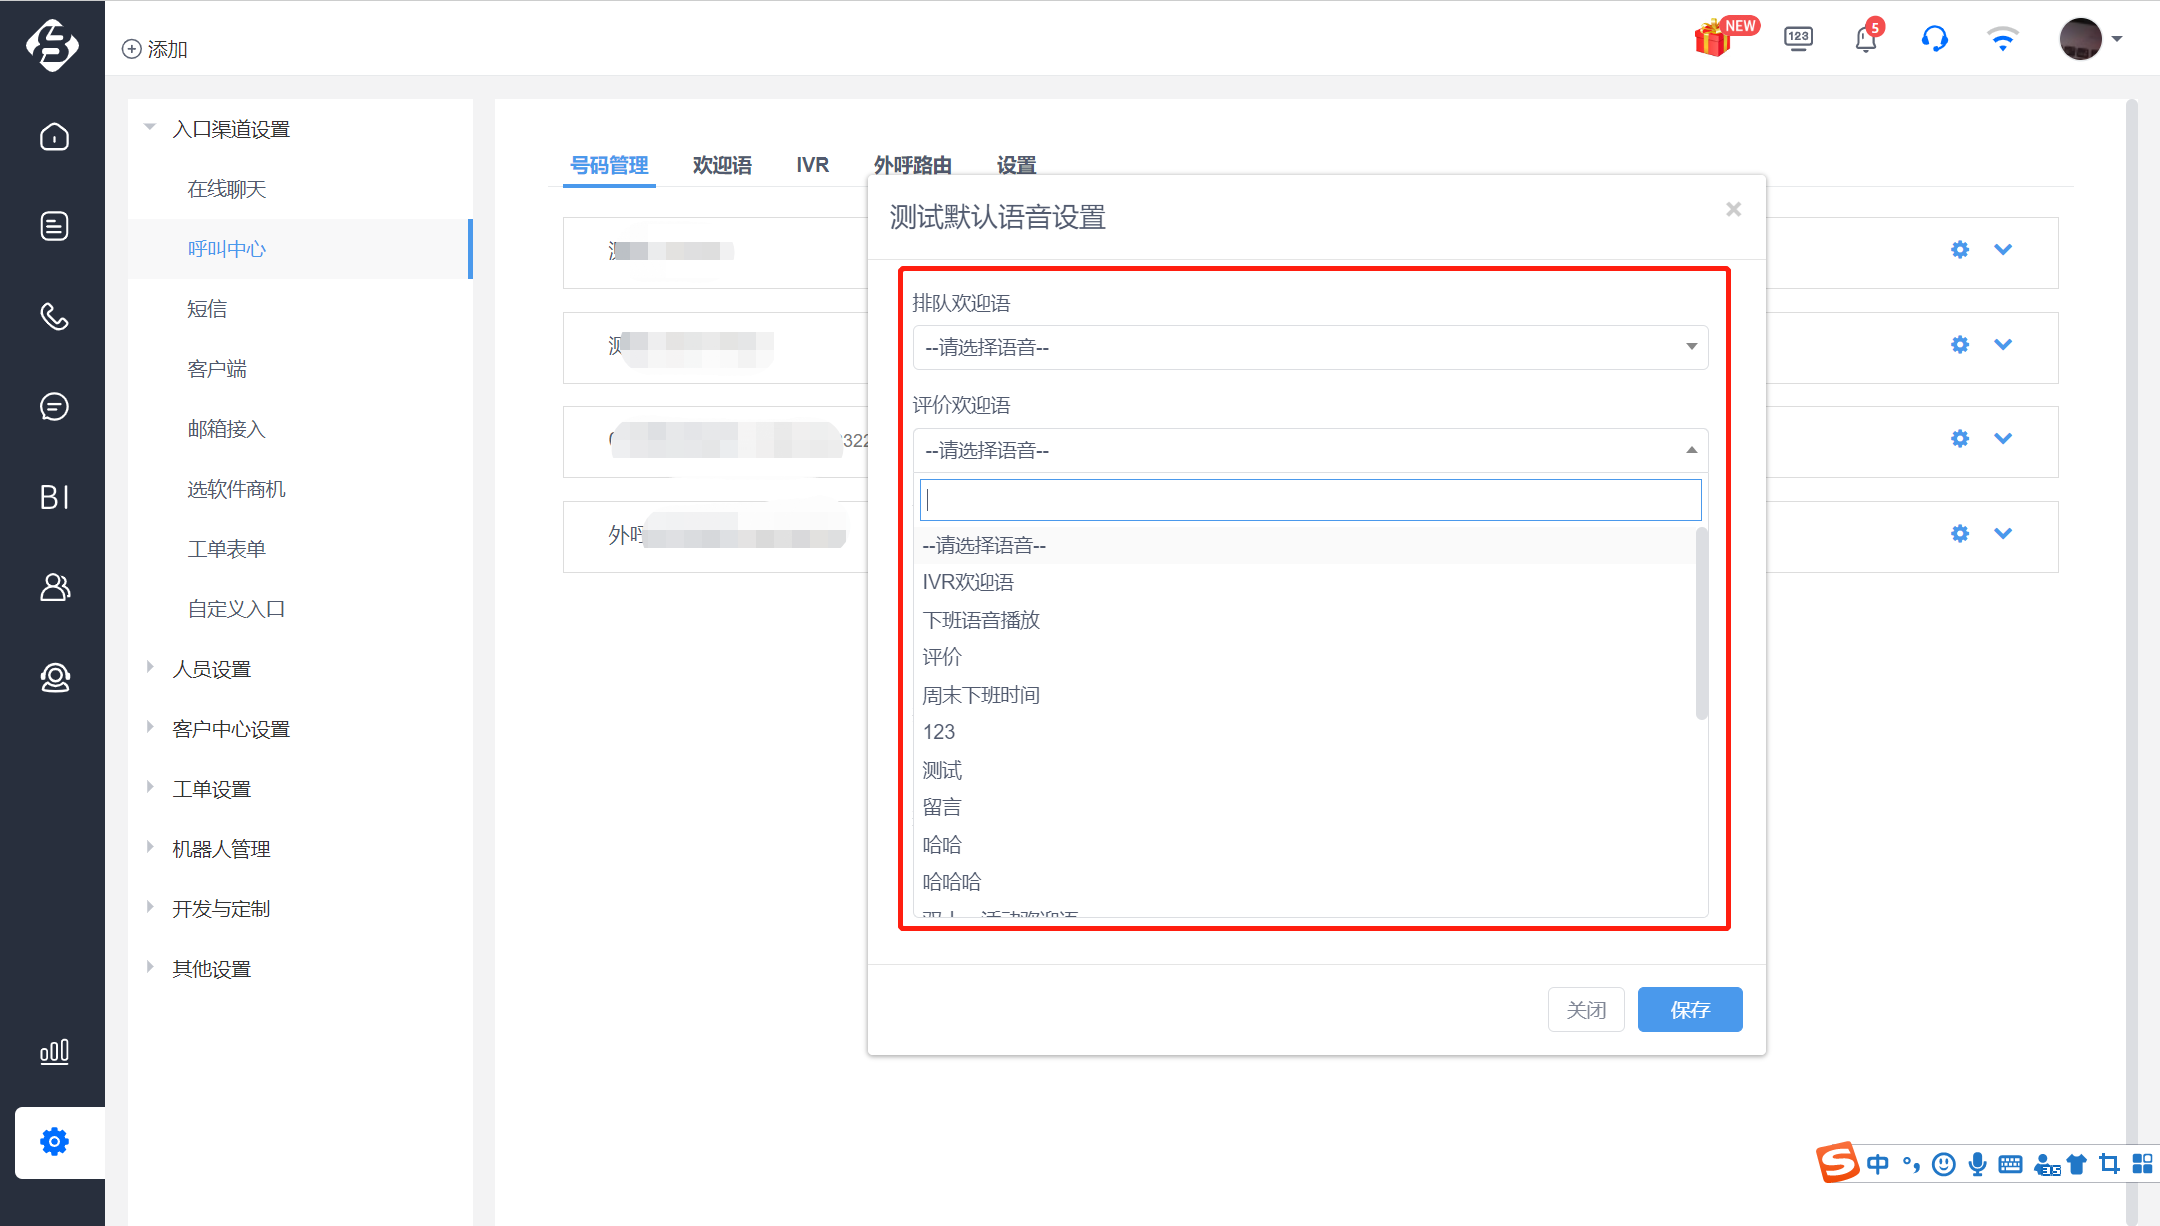Click the headset support icon
This screenshot has height=1226, width=2160.
coord(1934,39)
